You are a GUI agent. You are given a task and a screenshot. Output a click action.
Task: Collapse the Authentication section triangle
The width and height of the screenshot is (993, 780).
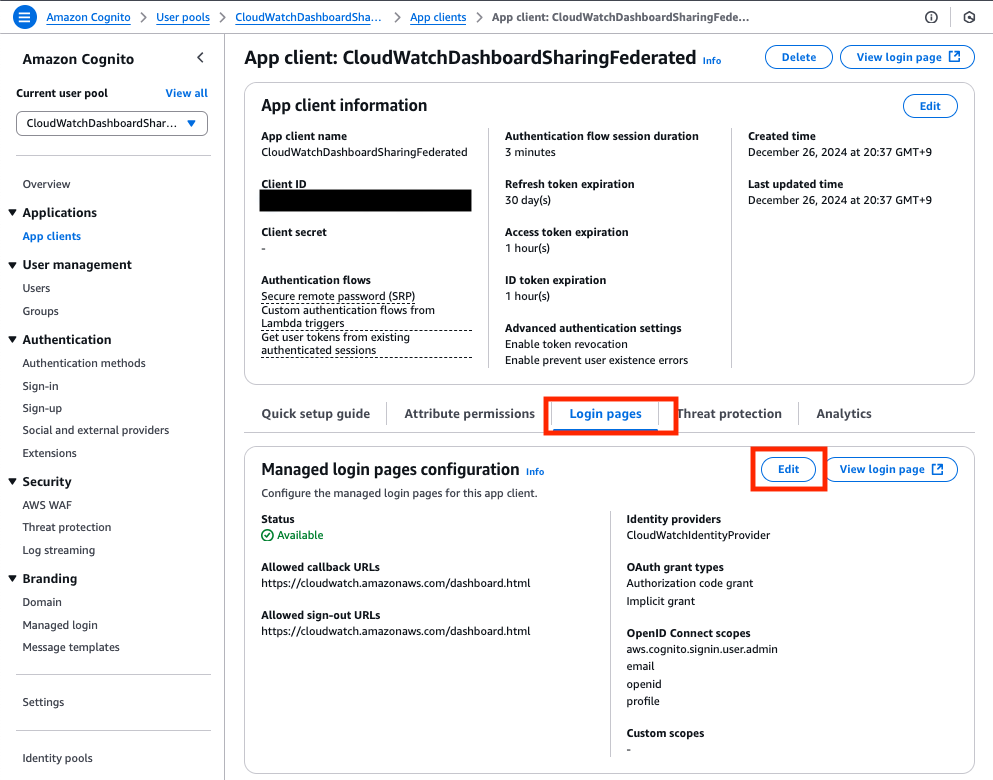(x=12, y=339)
